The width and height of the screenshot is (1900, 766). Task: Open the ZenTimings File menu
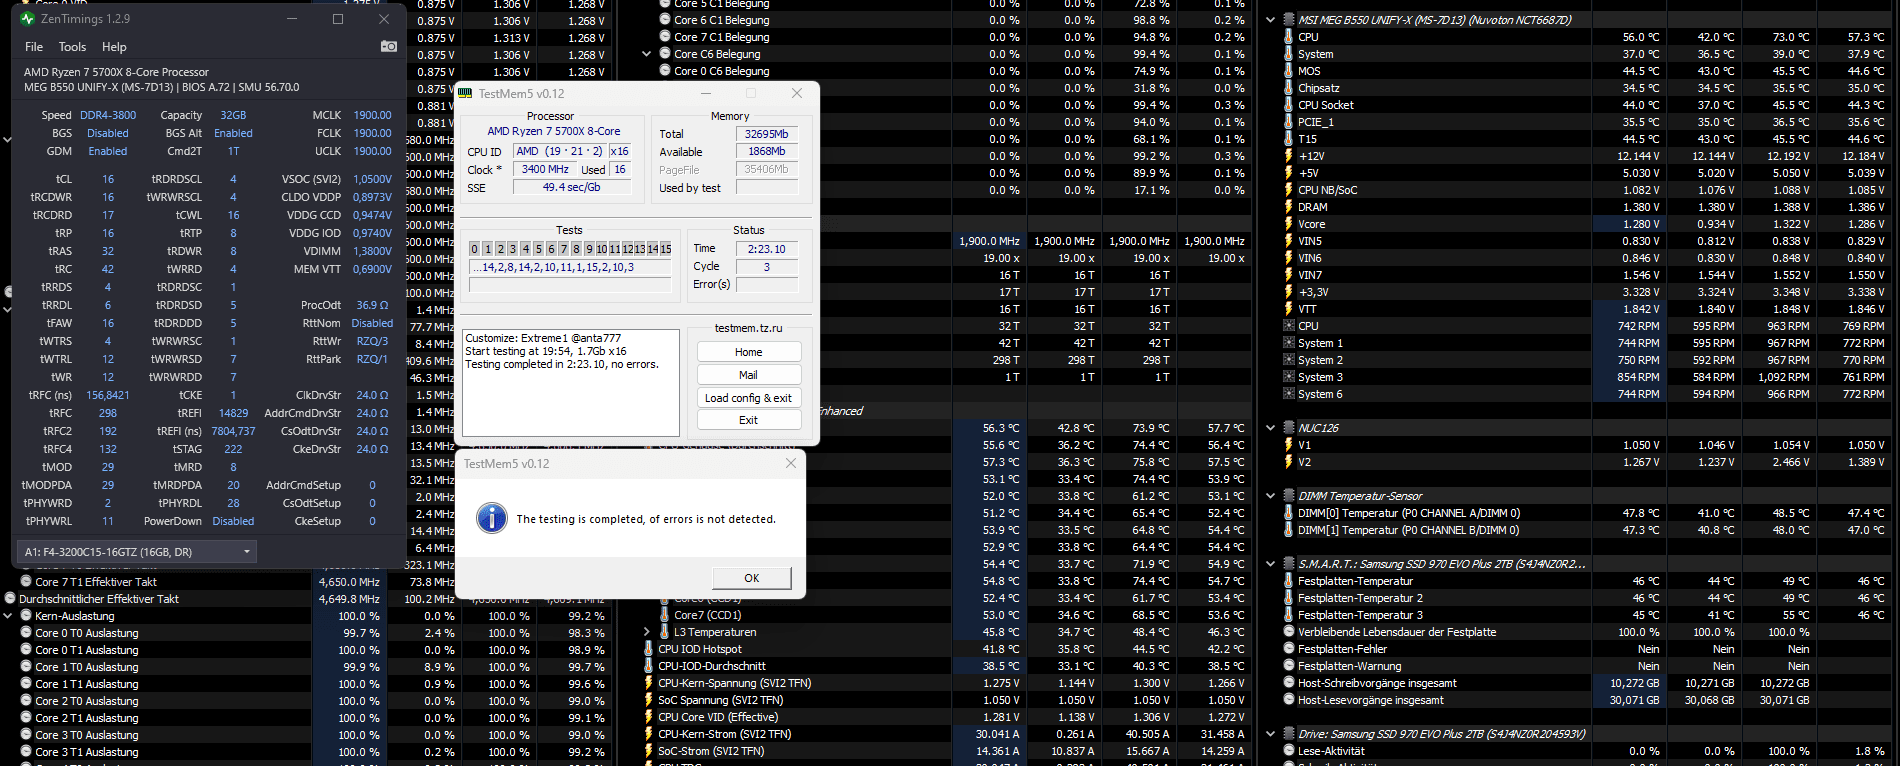point(34,47)
